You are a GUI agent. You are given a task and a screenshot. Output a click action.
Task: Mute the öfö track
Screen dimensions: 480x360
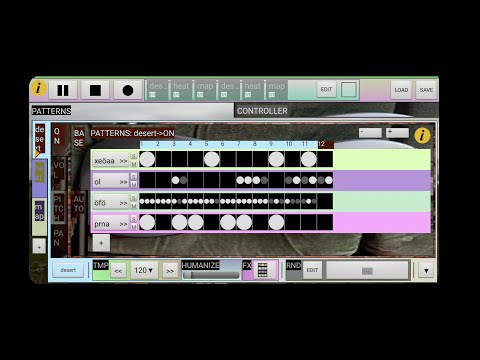point(133,206)
